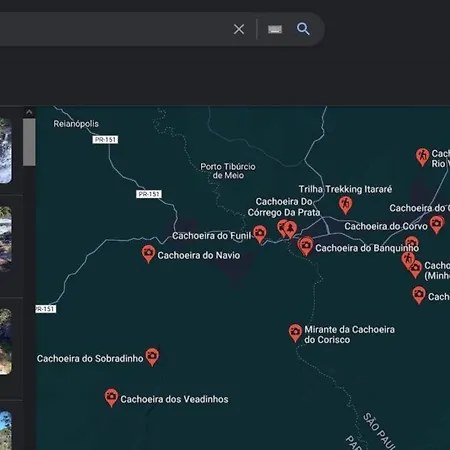The image size is (450, 450).
Task: Open the Córrego Da Prata tree pin
Action: click(291, 229)
